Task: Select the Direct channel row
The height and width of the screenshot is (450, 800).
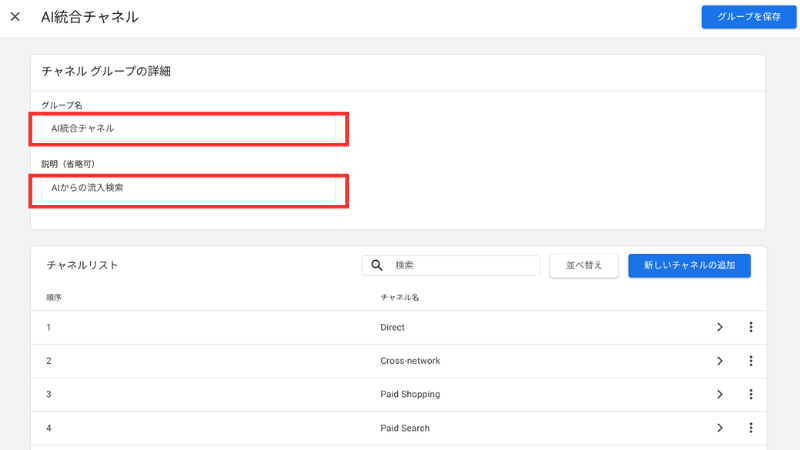Action: pyautogui.click(x=392, y=327)
